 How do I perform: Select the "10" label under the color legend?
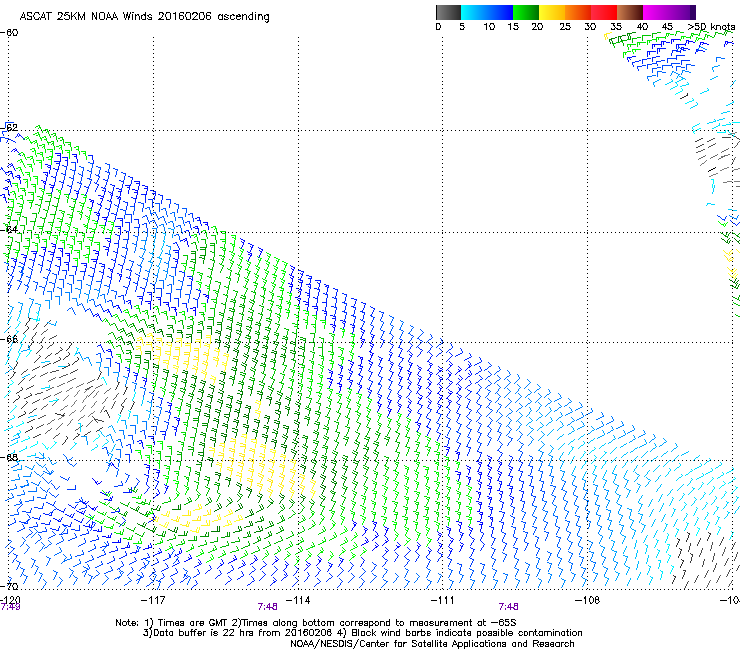pyautogui.click(x=489, y=27)
